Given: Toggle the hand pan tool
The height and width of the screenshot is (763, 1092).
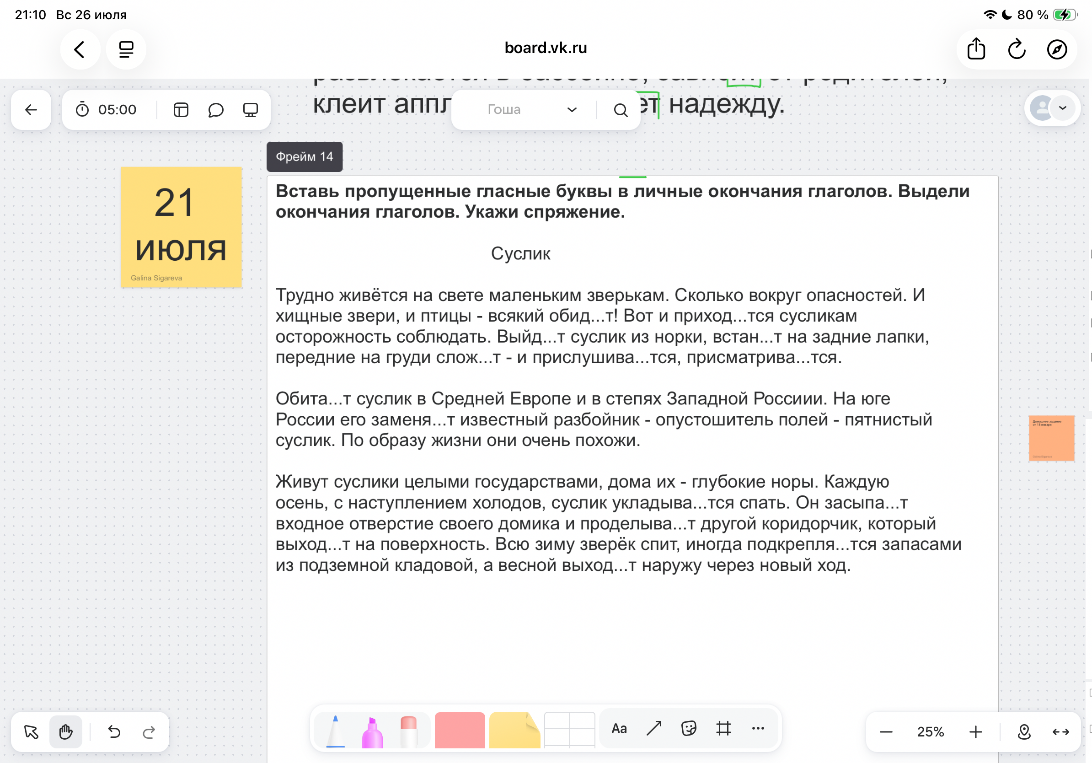Looking at the screenshot, I should click(x=65, y=732).
